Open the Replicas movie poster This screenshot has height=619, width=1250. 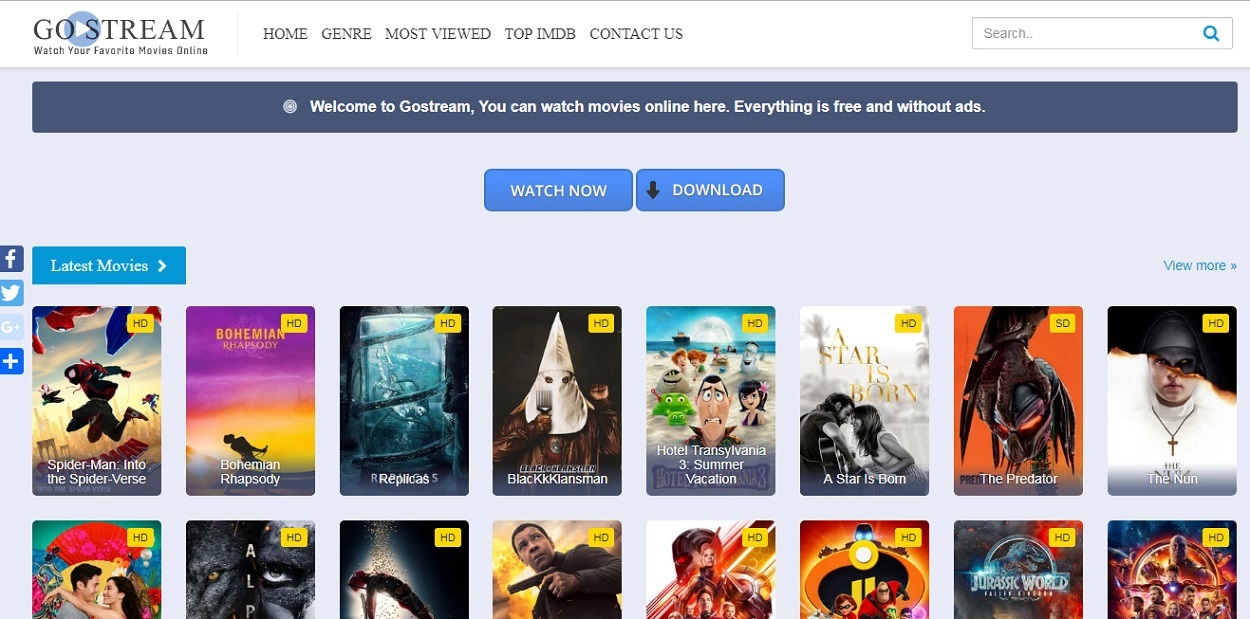(x=404, y=401)
